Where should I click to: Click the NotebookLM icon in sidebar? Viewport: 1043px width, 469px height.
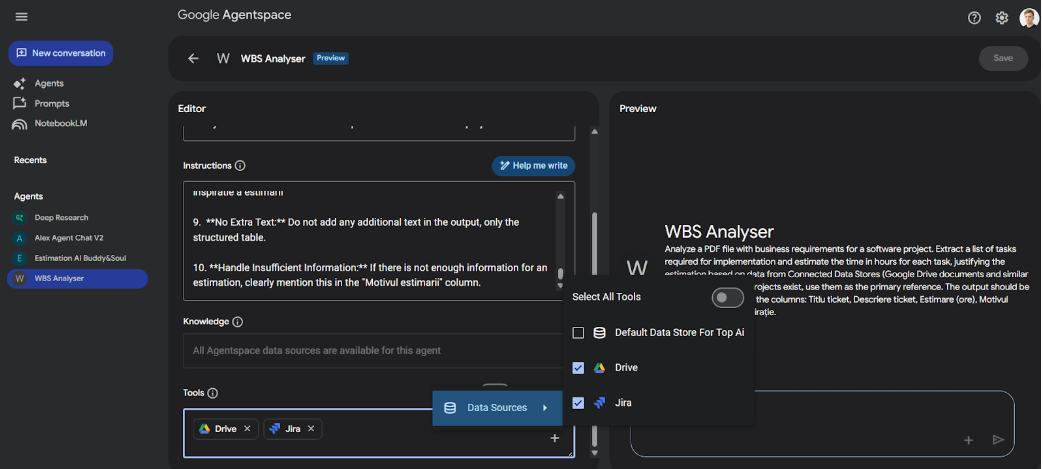[x=20, y=124]
